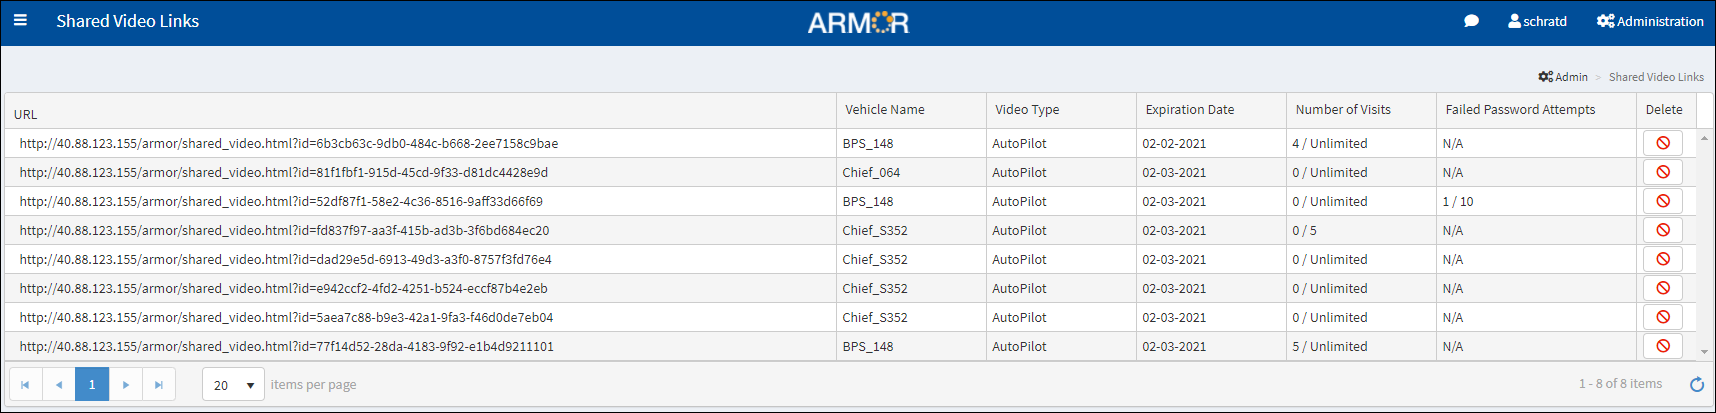
Task: Go to the previous page
Action: (x=59, y=385)
